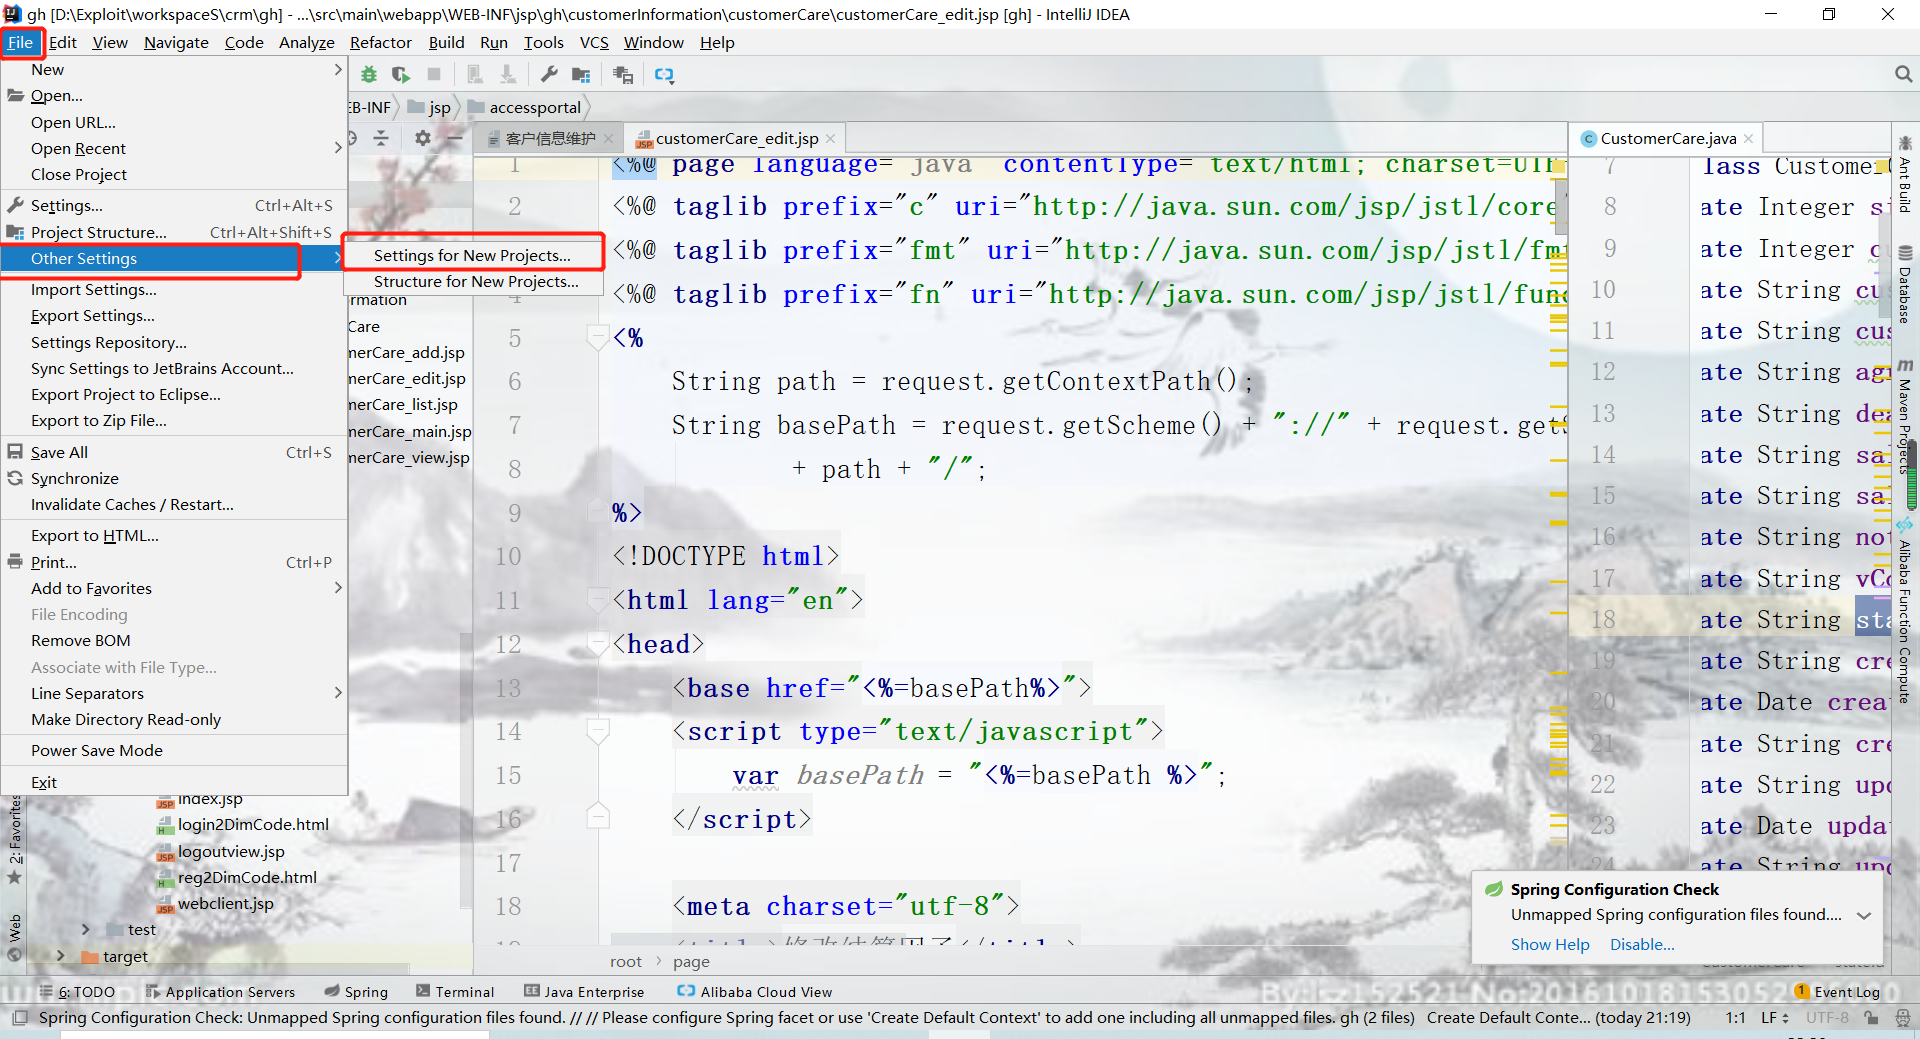Click the inspector hector status bar icon
Screen dimensions: 1920x1039
click(1902, 1018)
